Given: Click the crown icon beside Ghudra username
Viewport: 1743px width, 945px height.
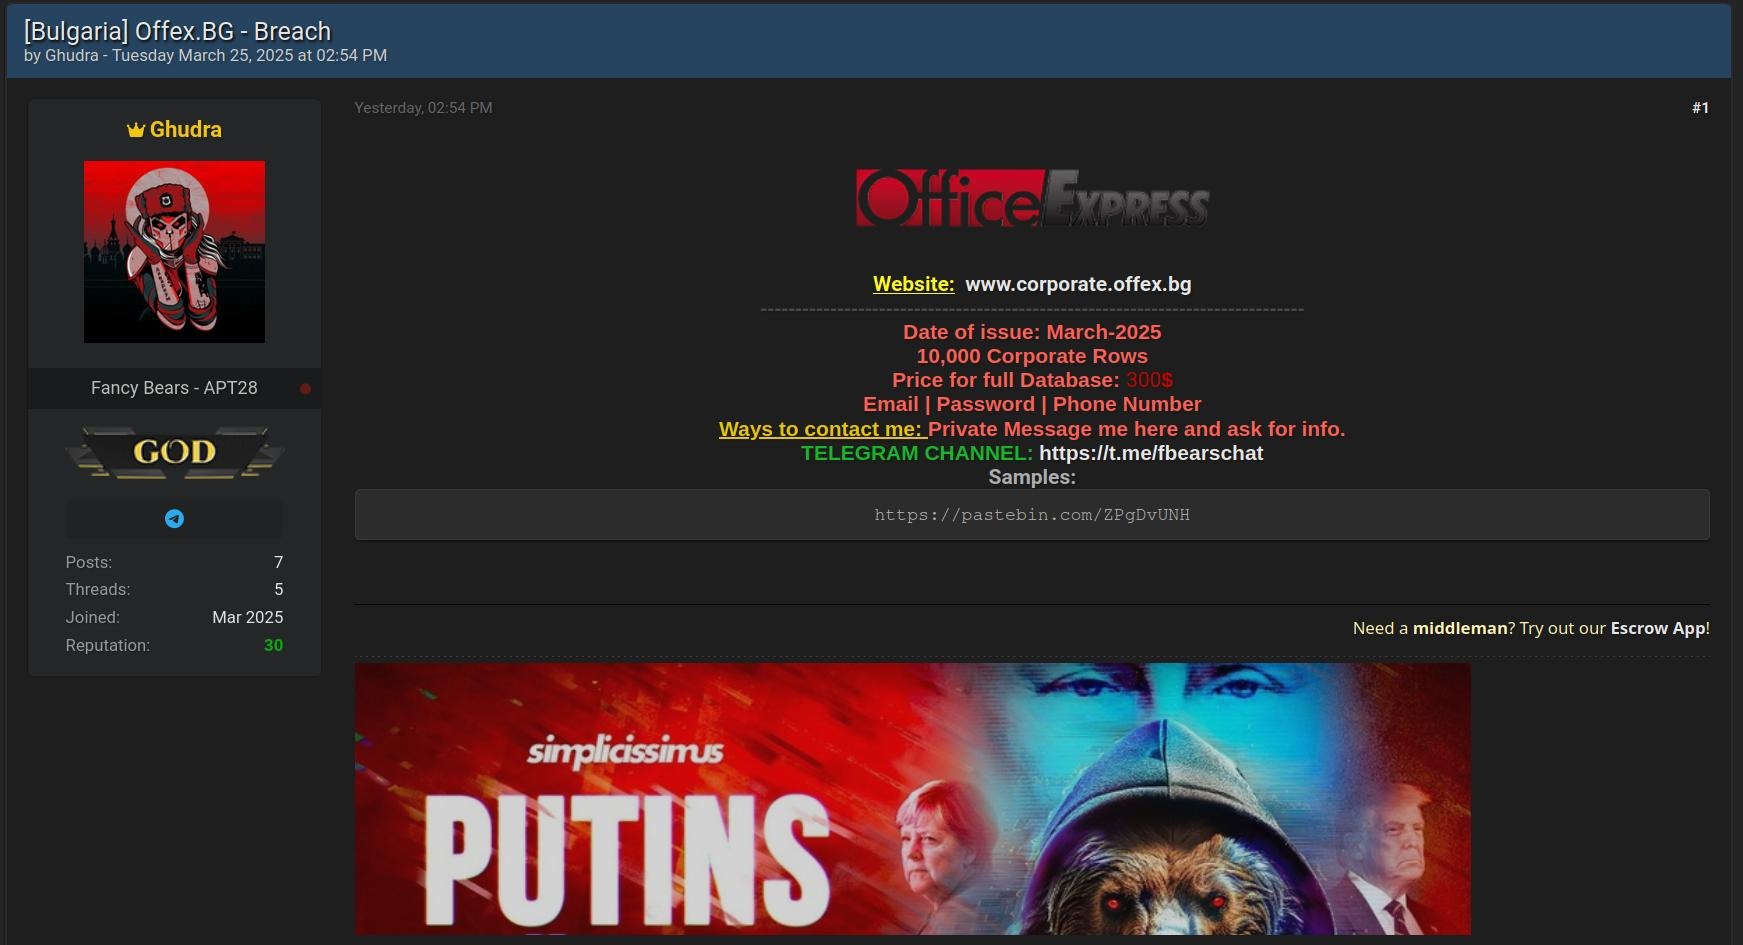Looking at the screenshot, I should pos(136,130).
